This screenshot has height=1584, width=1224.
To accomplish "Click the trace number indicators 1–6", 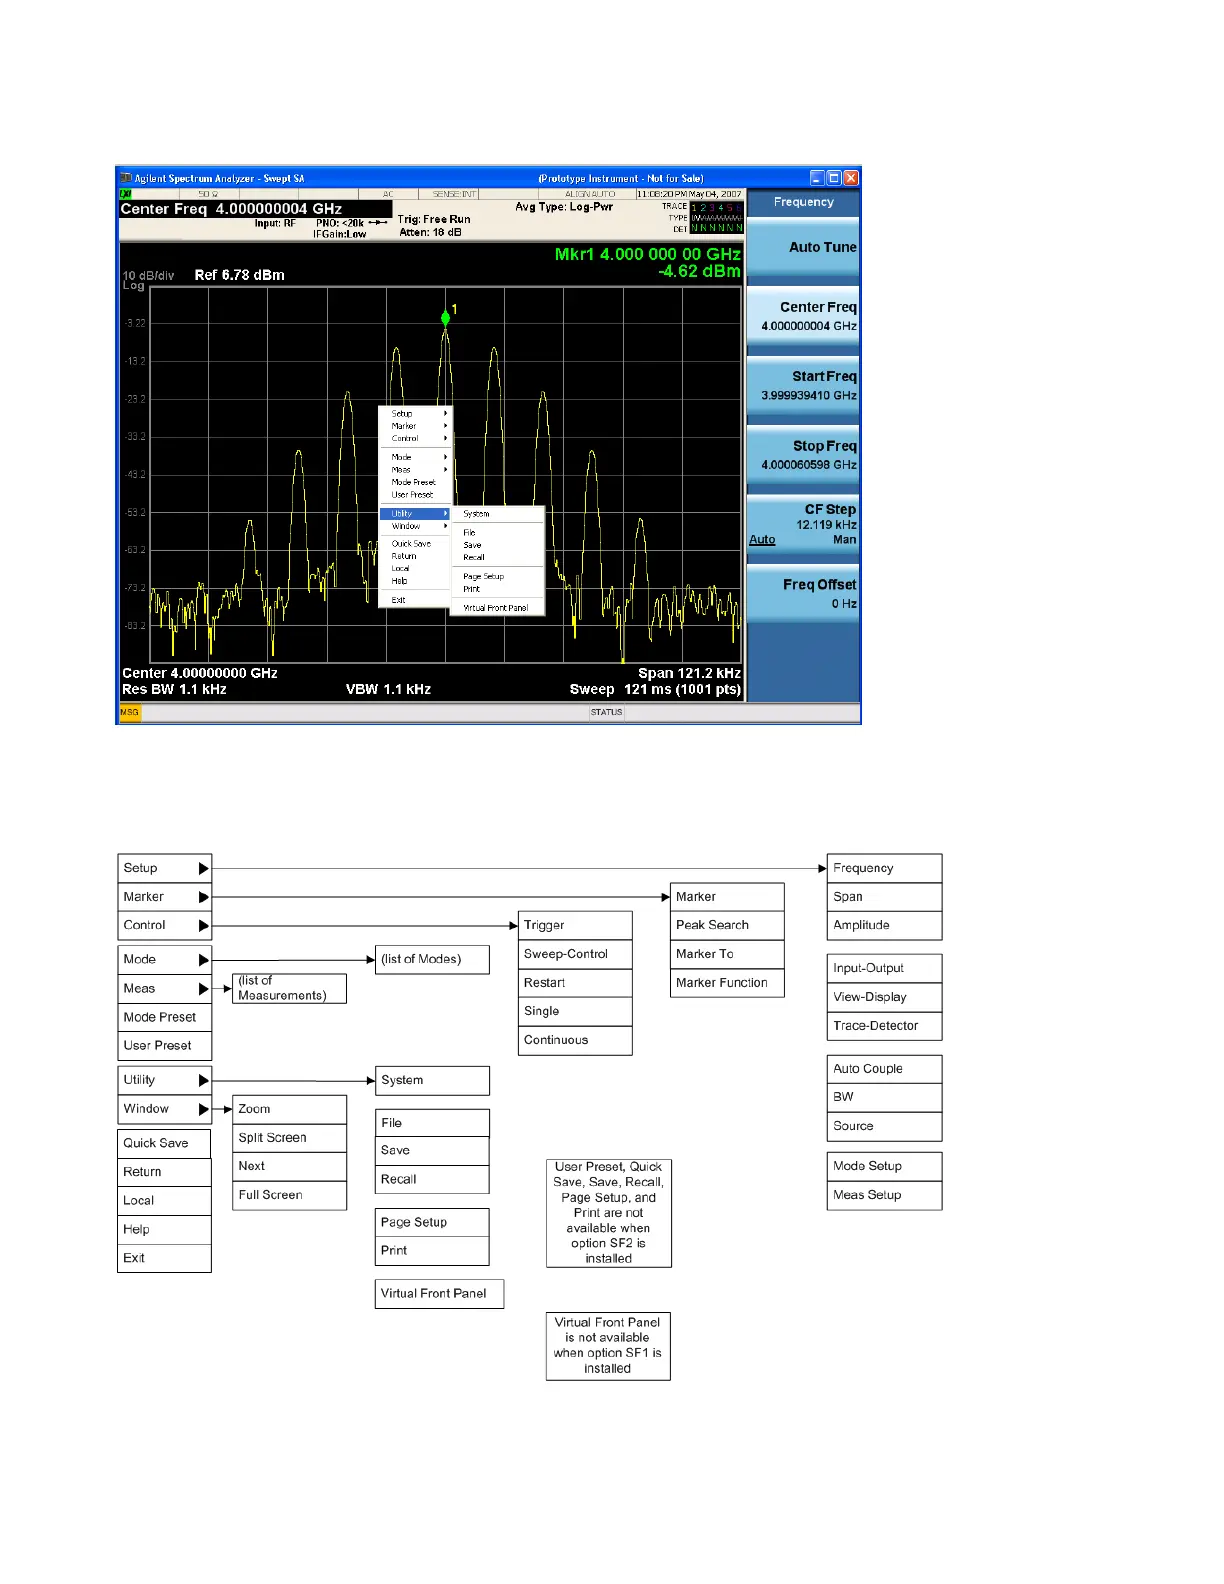I will 716,208.
